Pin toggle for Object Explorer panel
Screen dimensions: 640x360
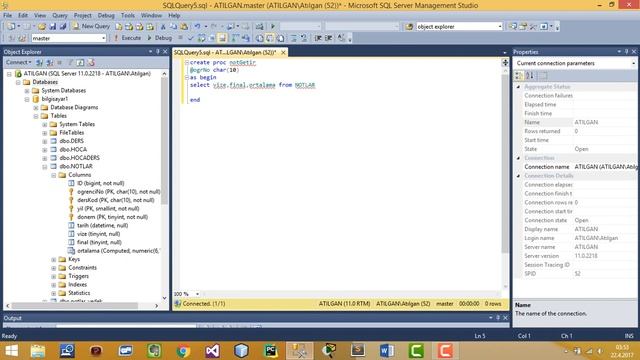(x=158, y=51)
